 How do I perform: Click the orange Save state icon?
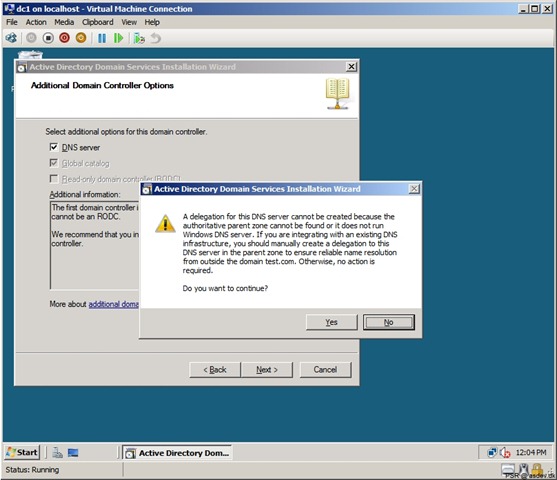(81, 38)
